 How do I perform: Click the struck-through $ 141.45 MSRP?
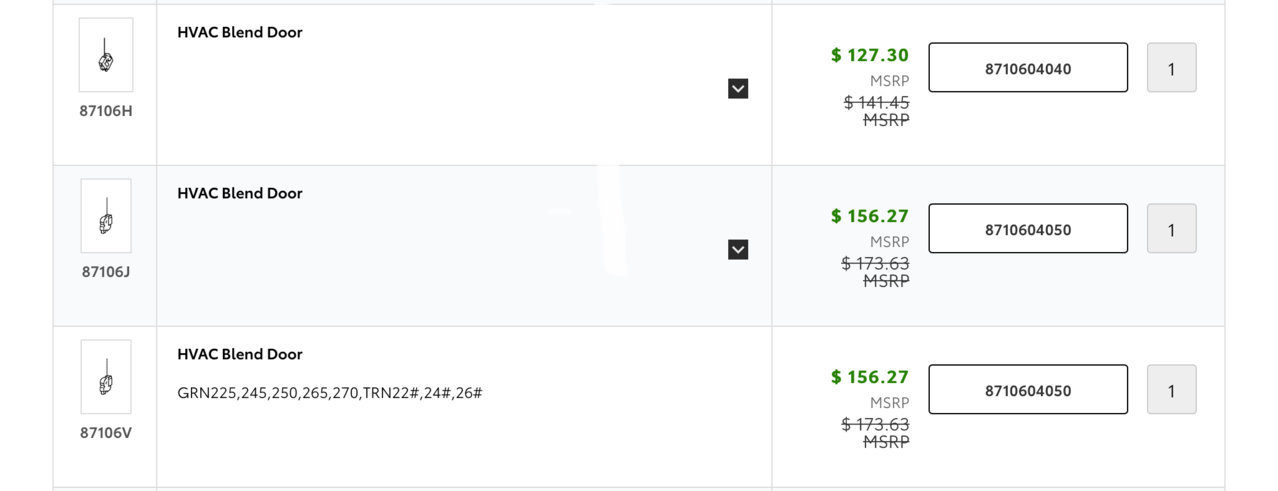point(877,110)
